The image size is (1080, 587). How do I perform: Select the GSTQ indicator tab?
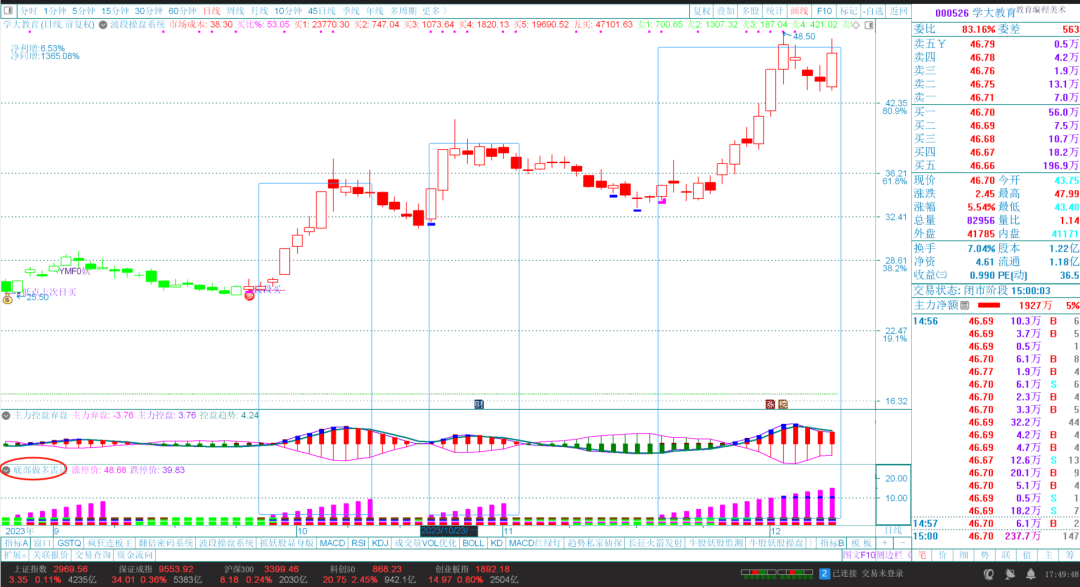[69, 543]
